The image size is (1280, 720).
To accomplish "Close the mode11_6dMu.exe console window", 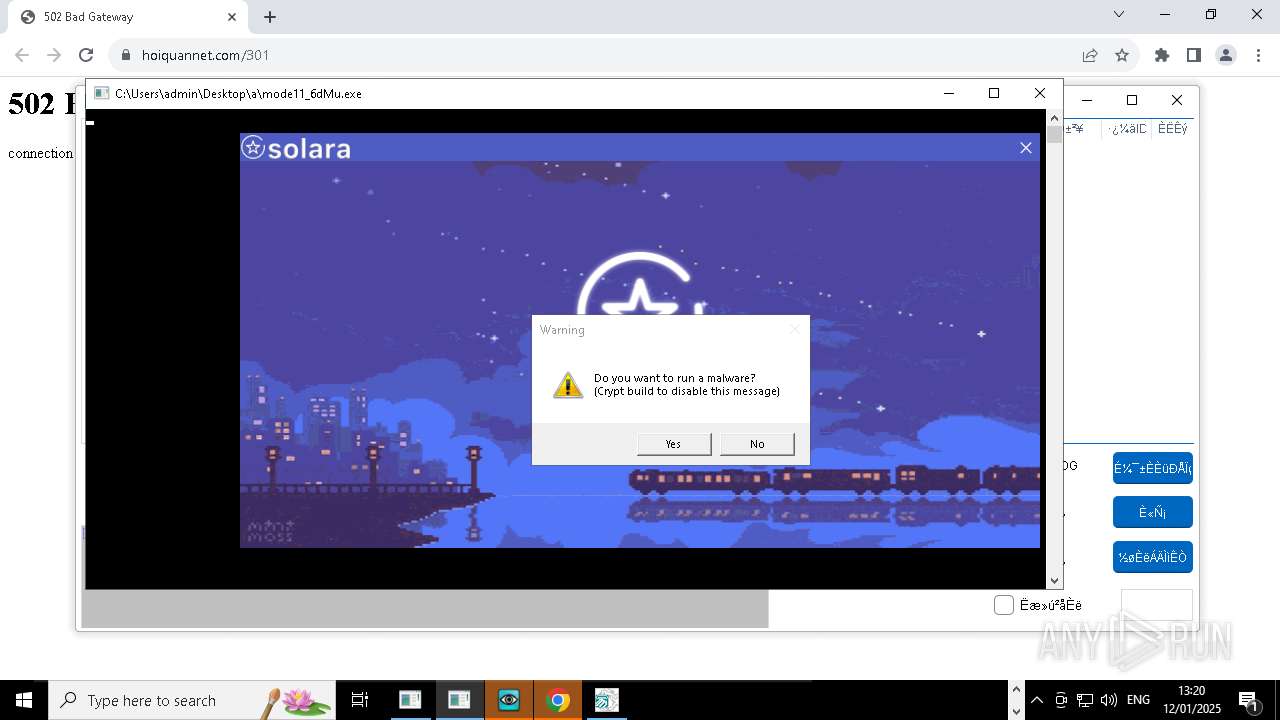I will pos(1040,93).
